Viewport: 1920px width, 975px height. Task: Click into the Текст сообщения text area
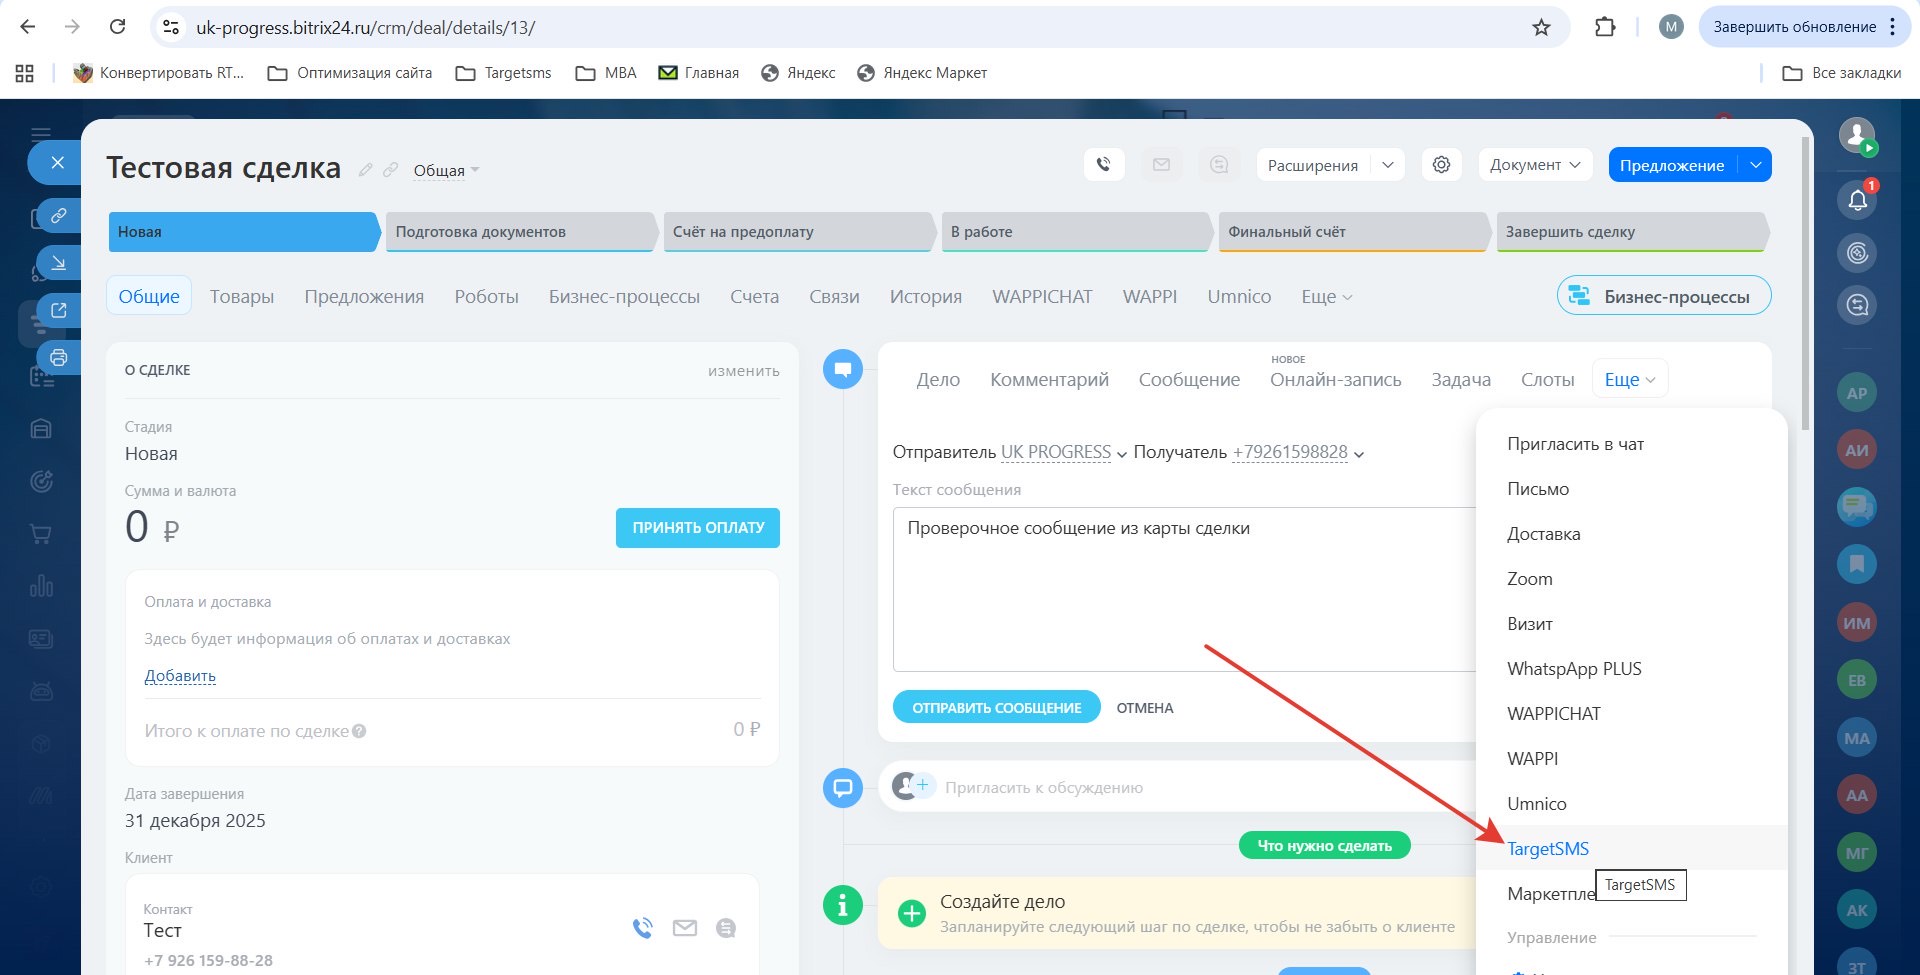[x=1184, y=589]
